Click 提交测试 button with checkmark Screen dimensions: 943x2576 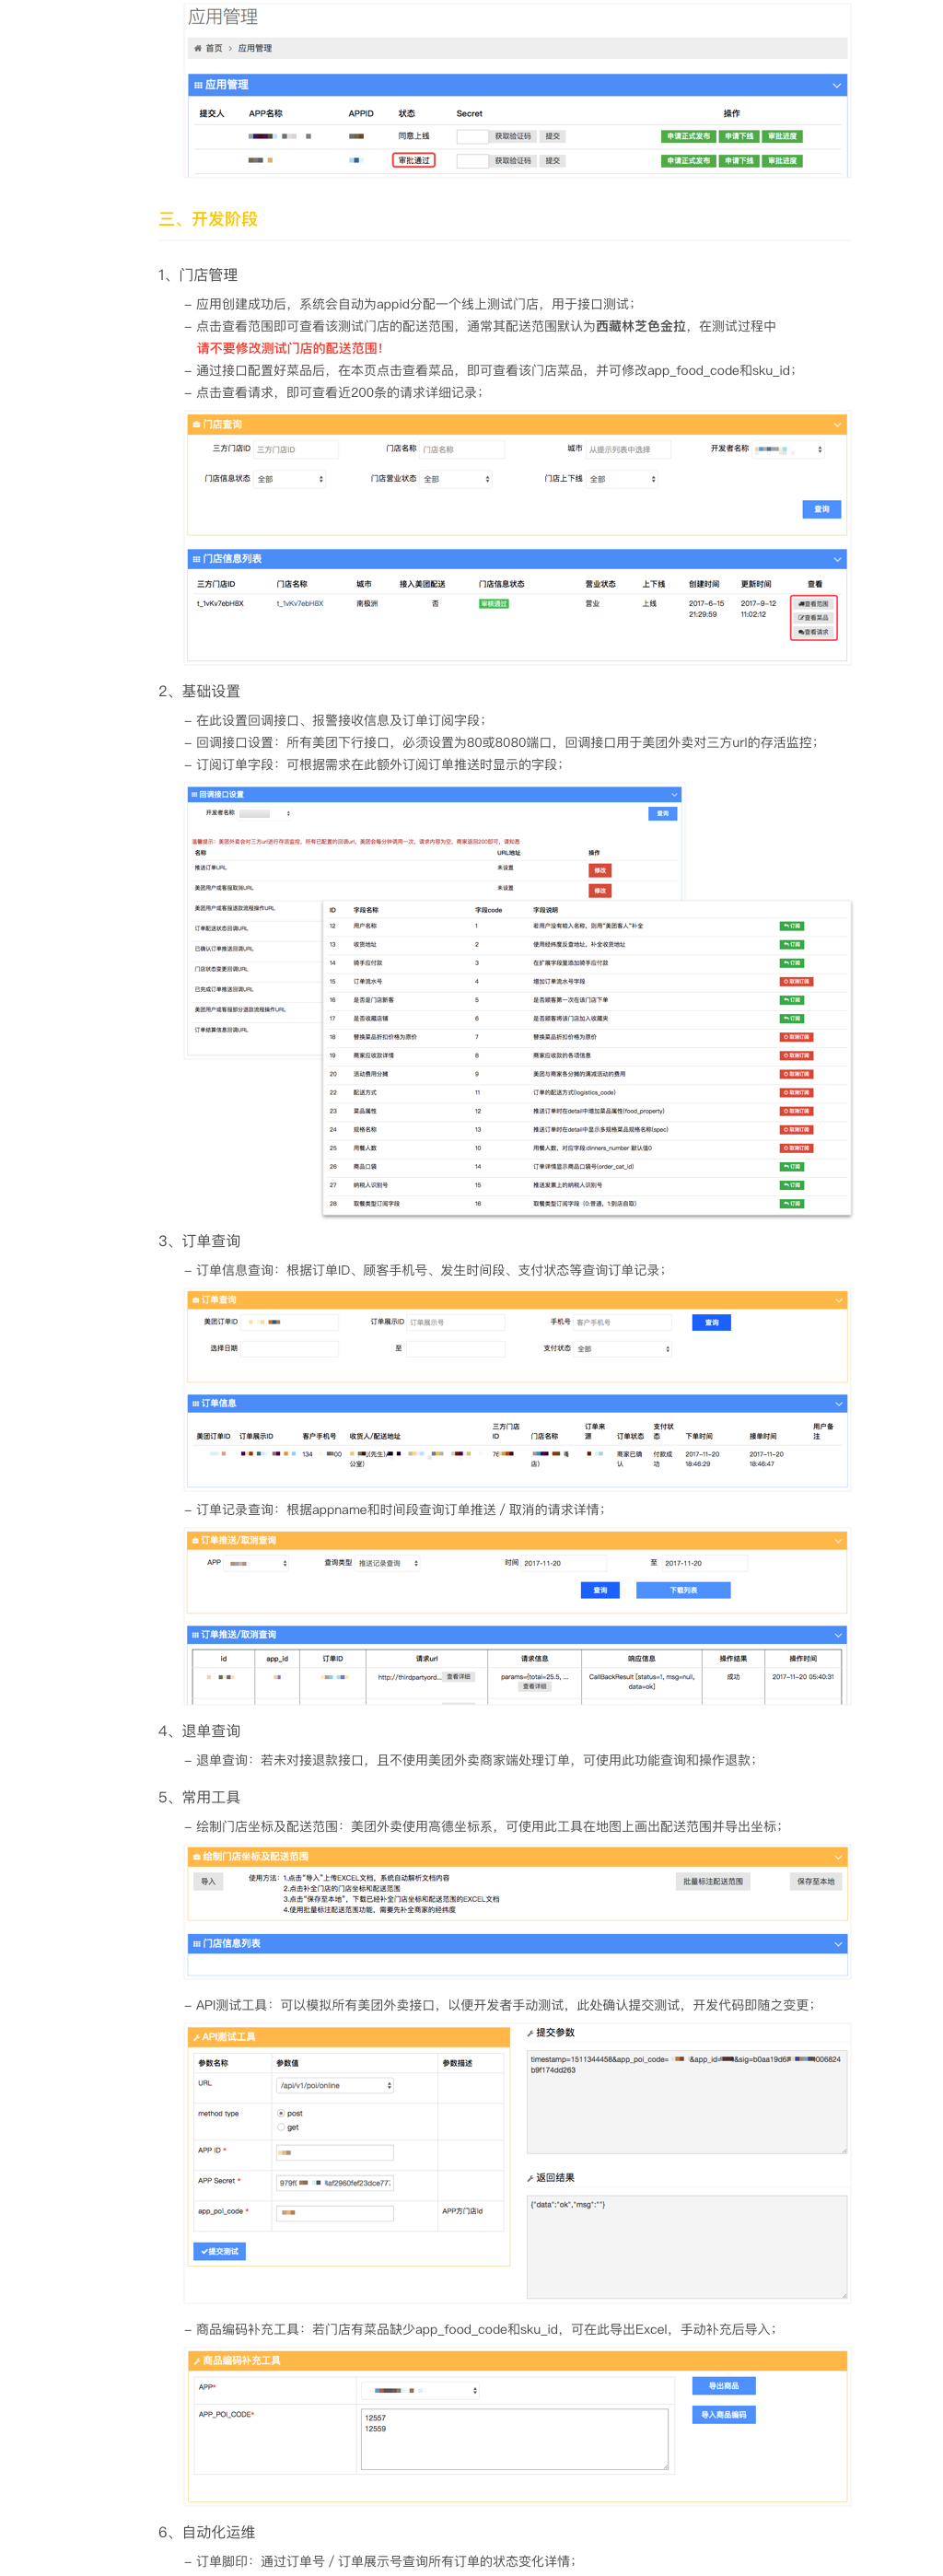pyautogui.click(x=219, y=2251)
